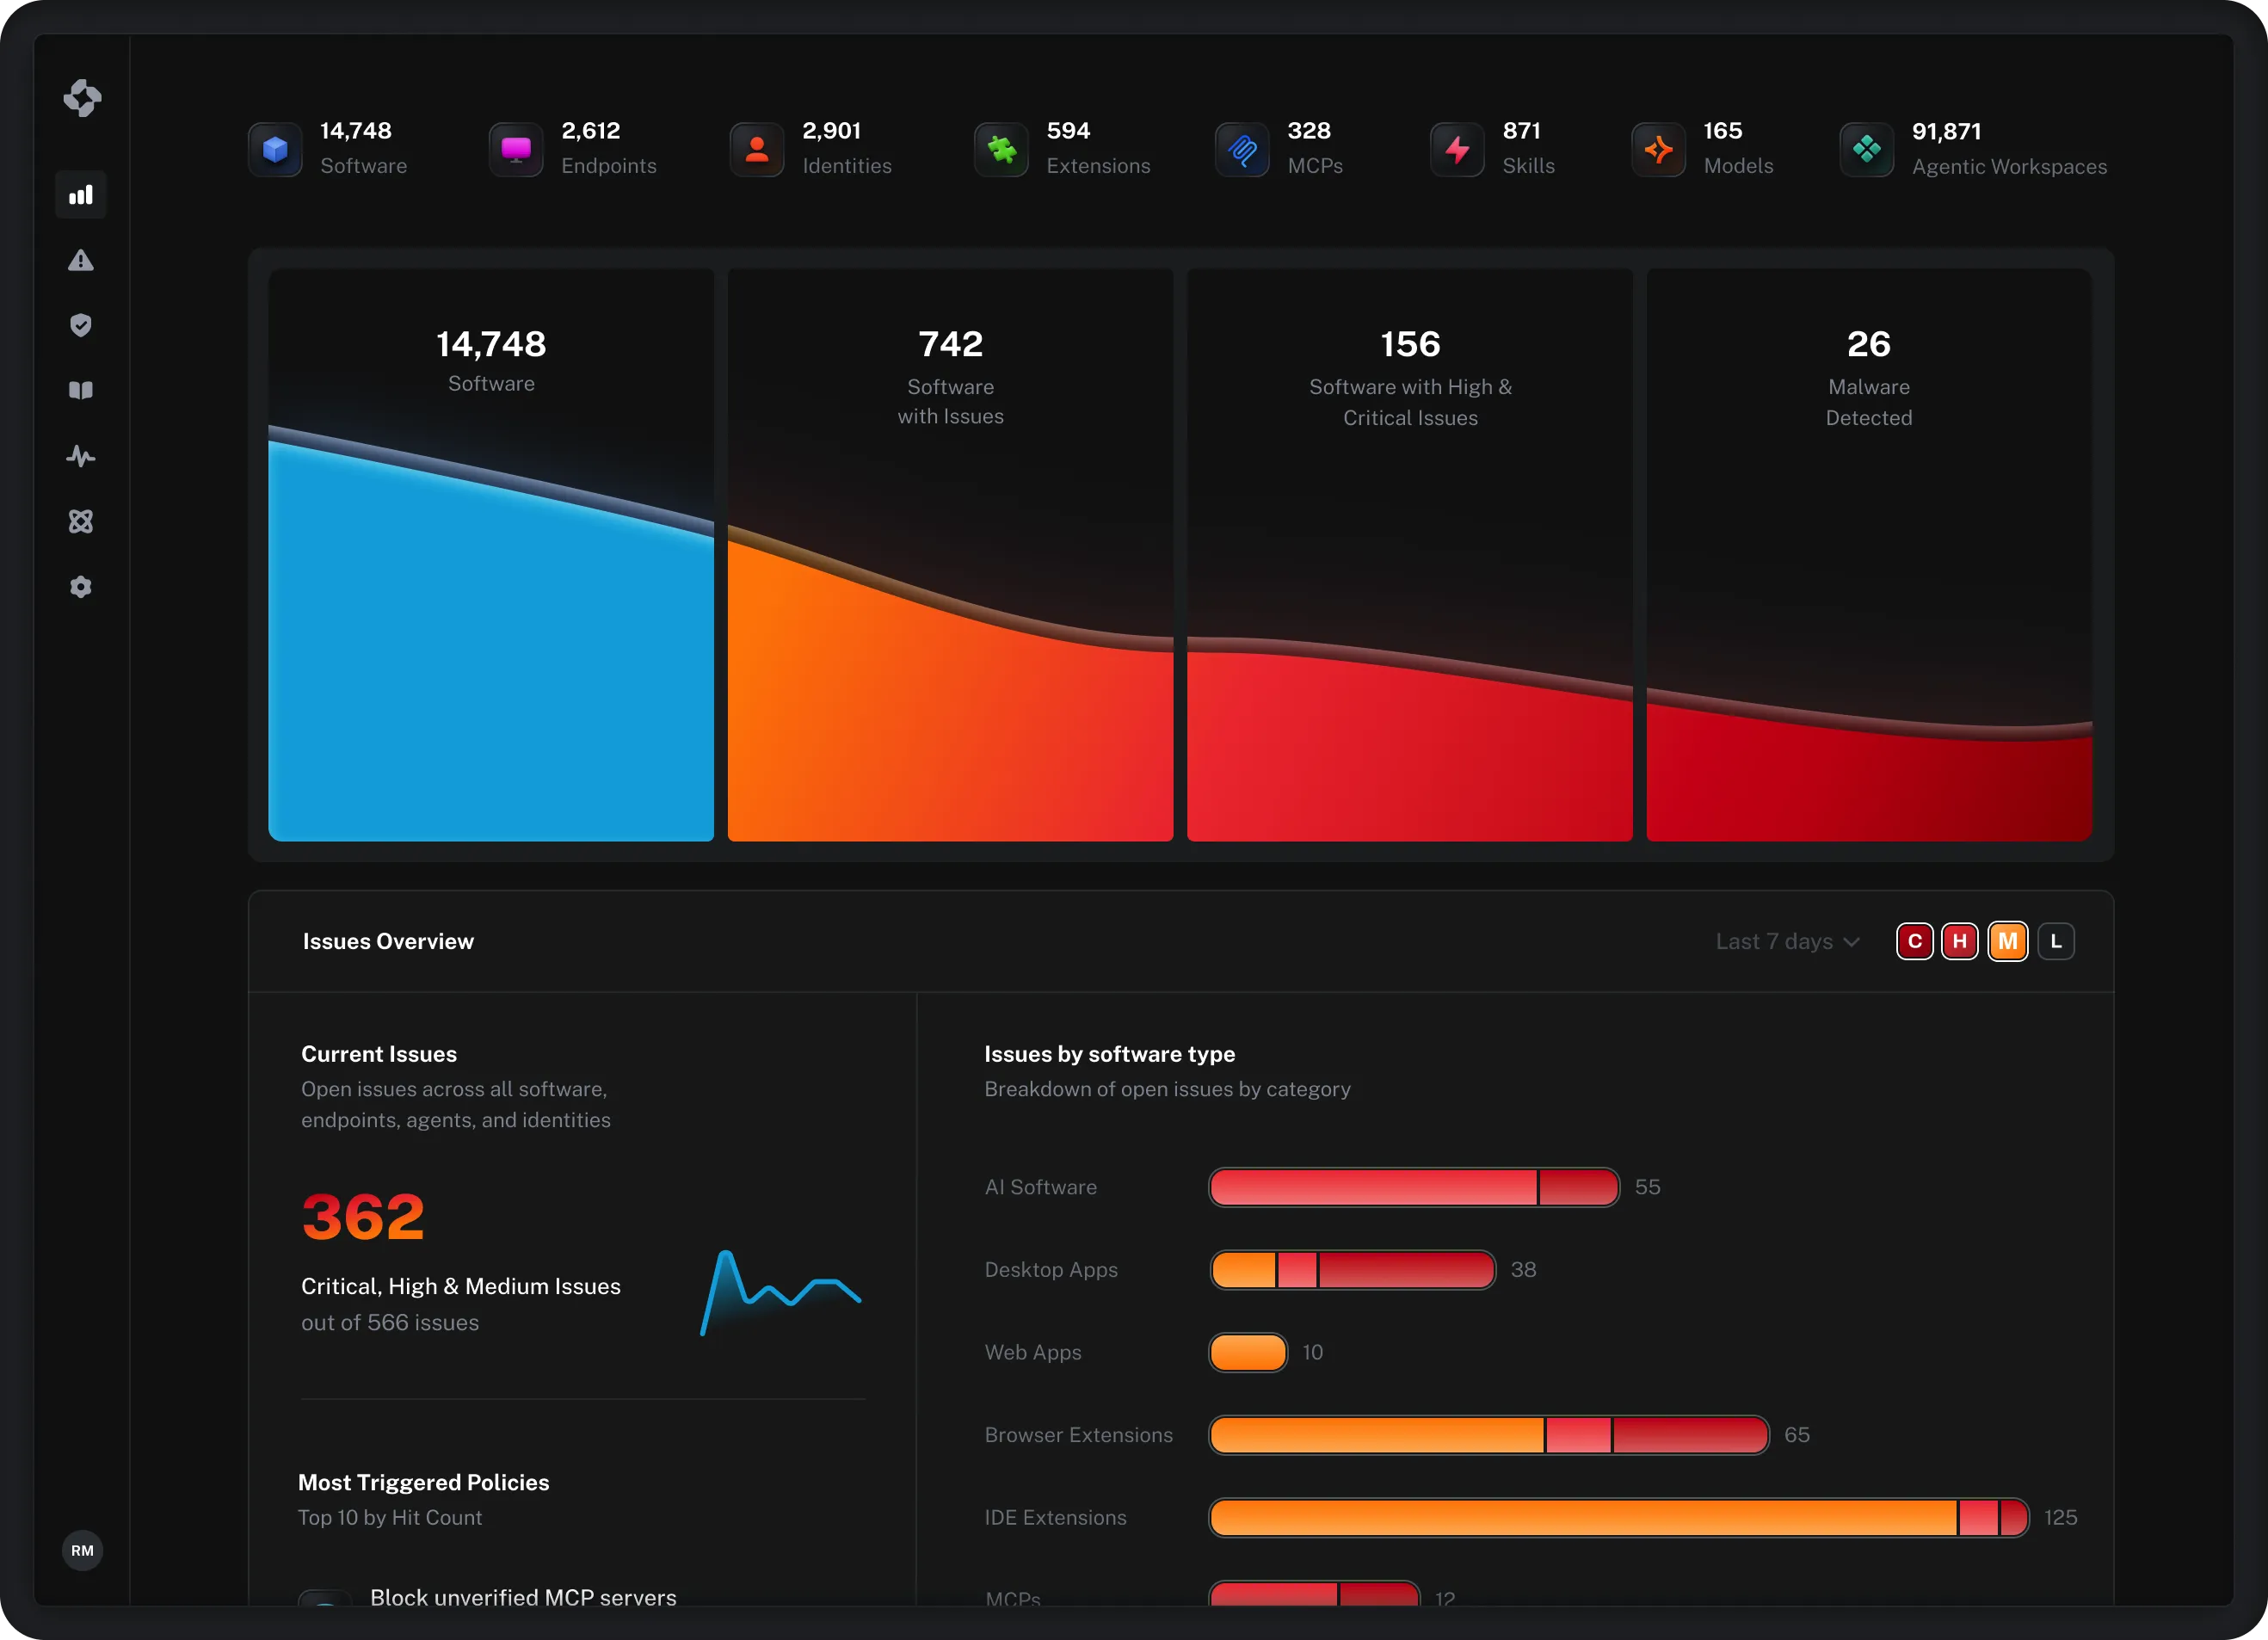
Task: Open the integrations sidebar icon
Action: point(81,521)
